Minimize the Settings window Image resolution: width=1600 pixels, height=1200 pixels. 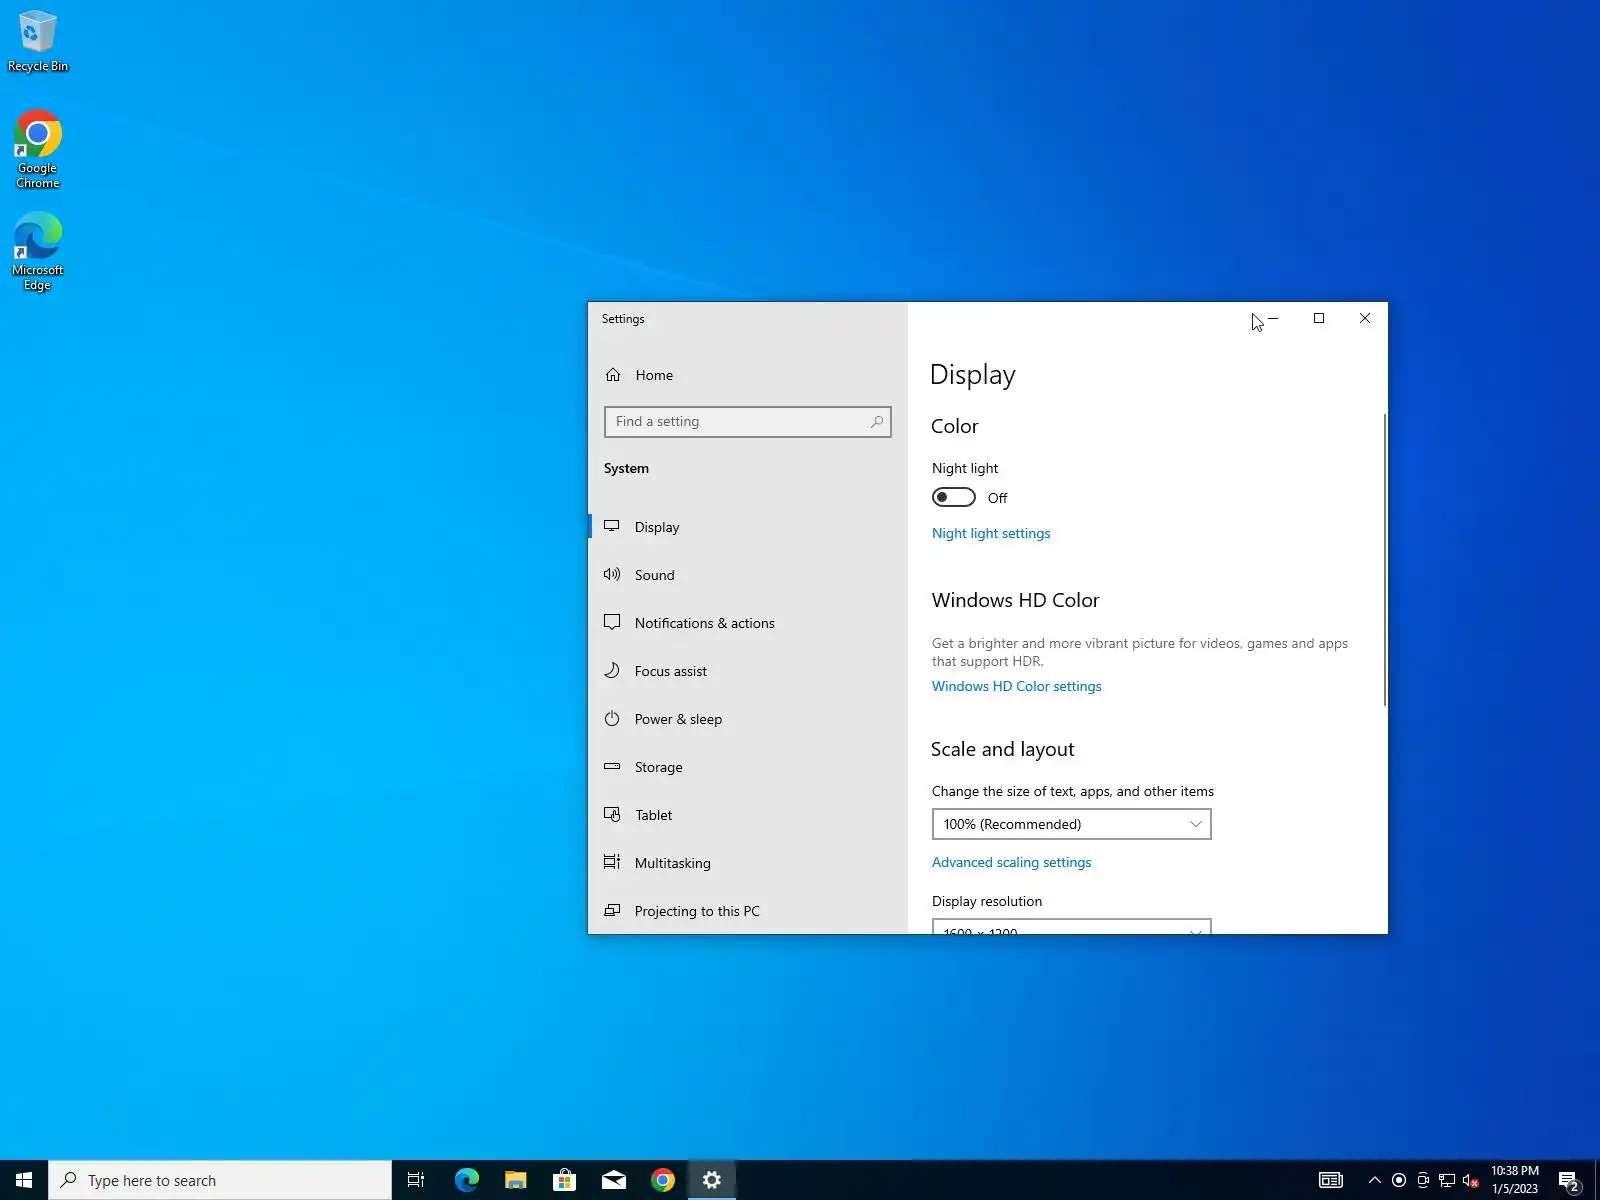click(1273, 318)
